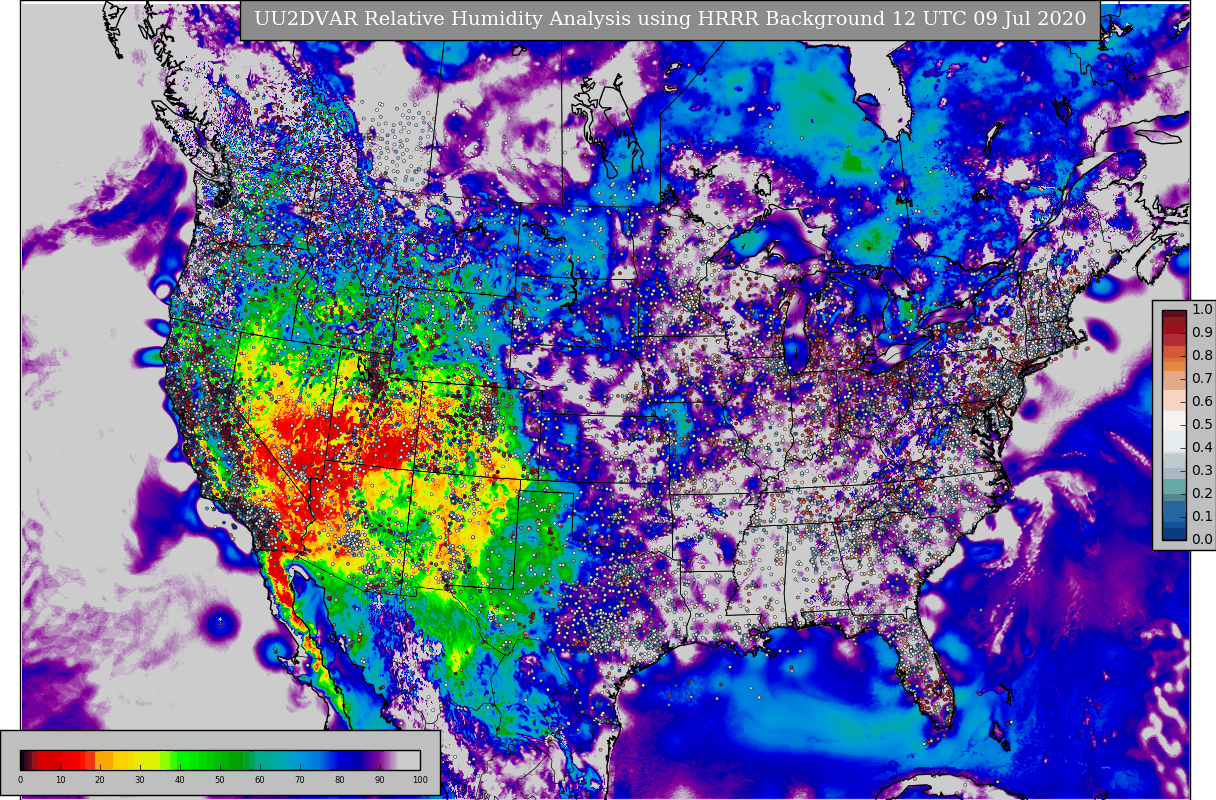Image resolution: width=1216 pixels, height=800 pixels.
Task: Click the 40 tick label on humidity scale
Action: (x=180, y=780)
